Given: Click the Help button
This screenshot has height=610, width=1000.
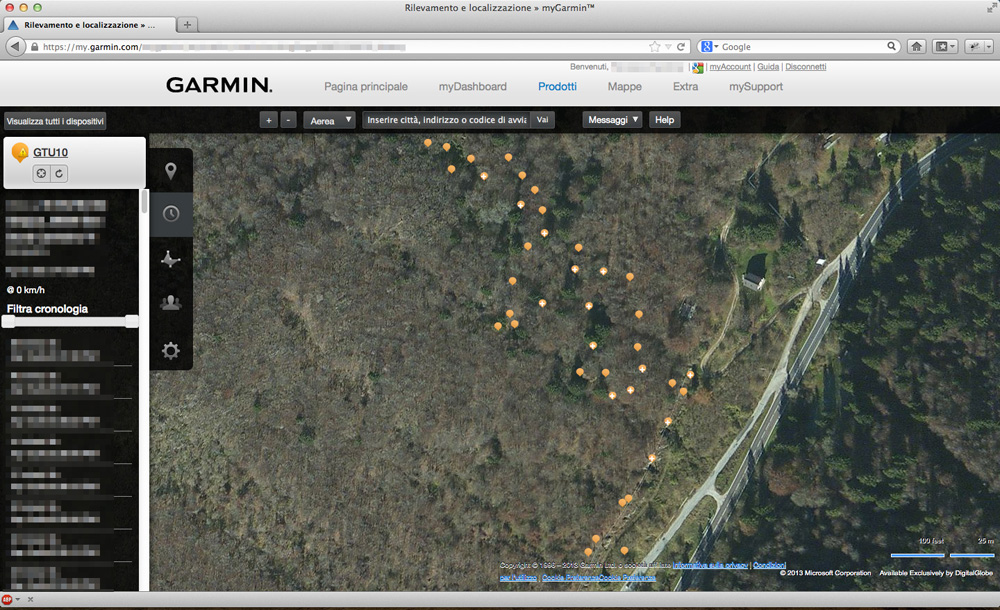Looking at the screenshot, I should click(x=665, y=120).
